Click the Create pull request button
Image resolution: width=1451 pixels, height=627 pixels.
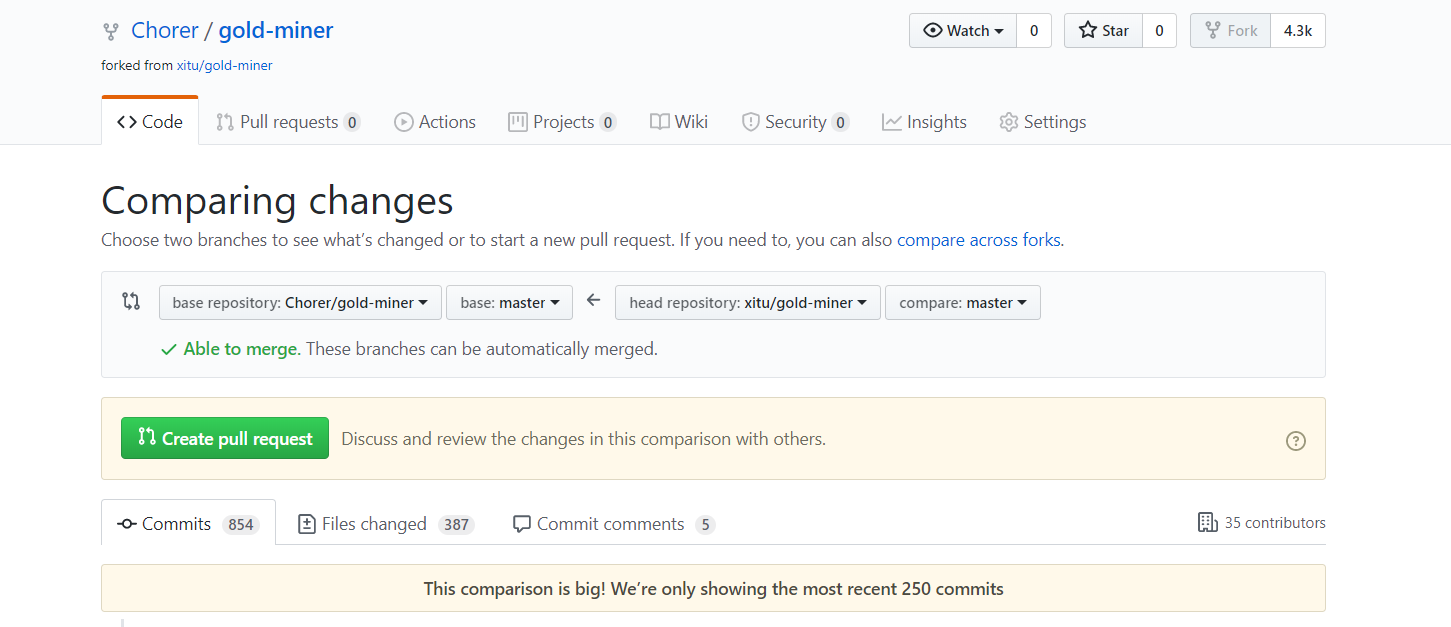tap(225, 438)
